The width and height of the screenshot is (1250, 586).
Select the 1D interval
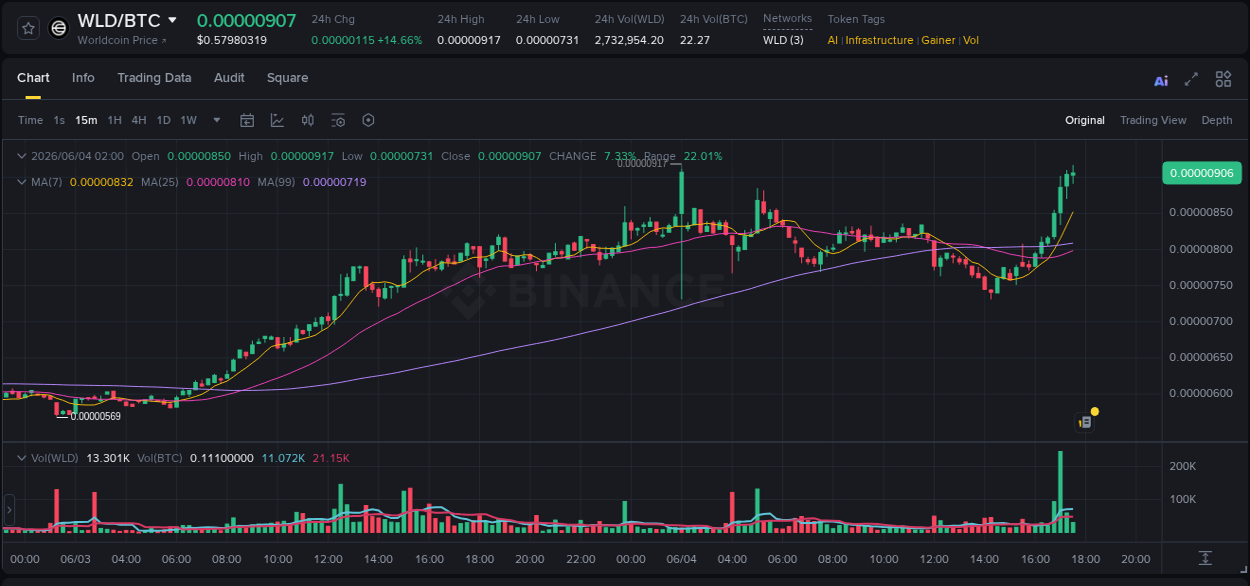coord(163,120)
